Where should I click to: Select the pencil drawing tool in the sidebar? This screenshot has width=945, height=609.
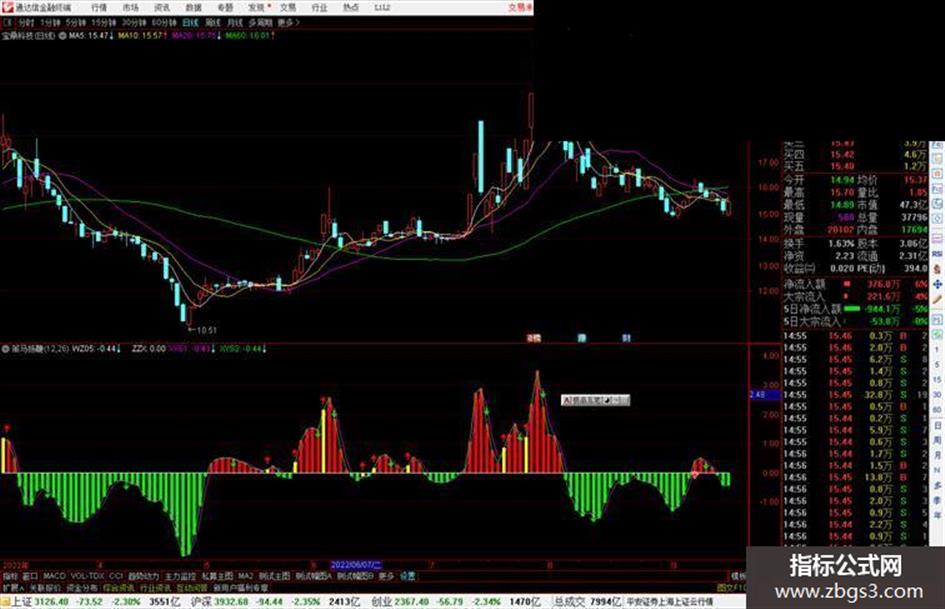point(937,299)
